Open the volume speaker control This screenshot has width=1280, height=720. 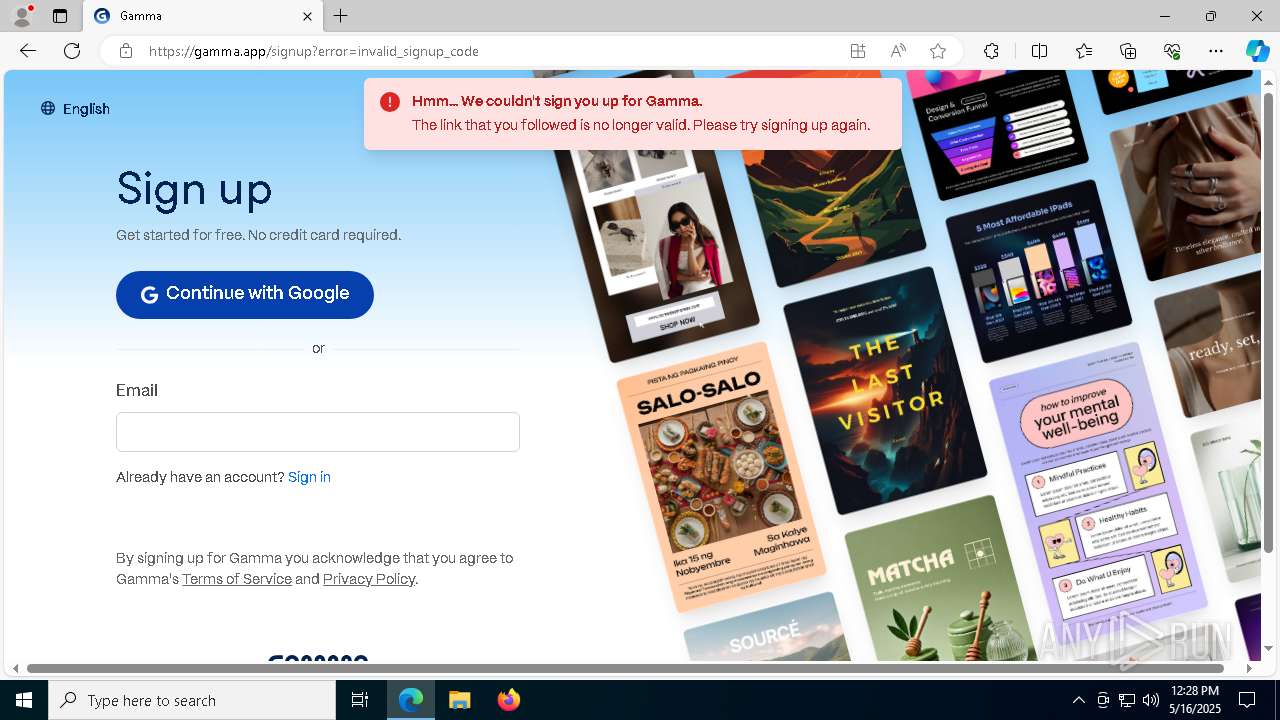(1151, 700)
